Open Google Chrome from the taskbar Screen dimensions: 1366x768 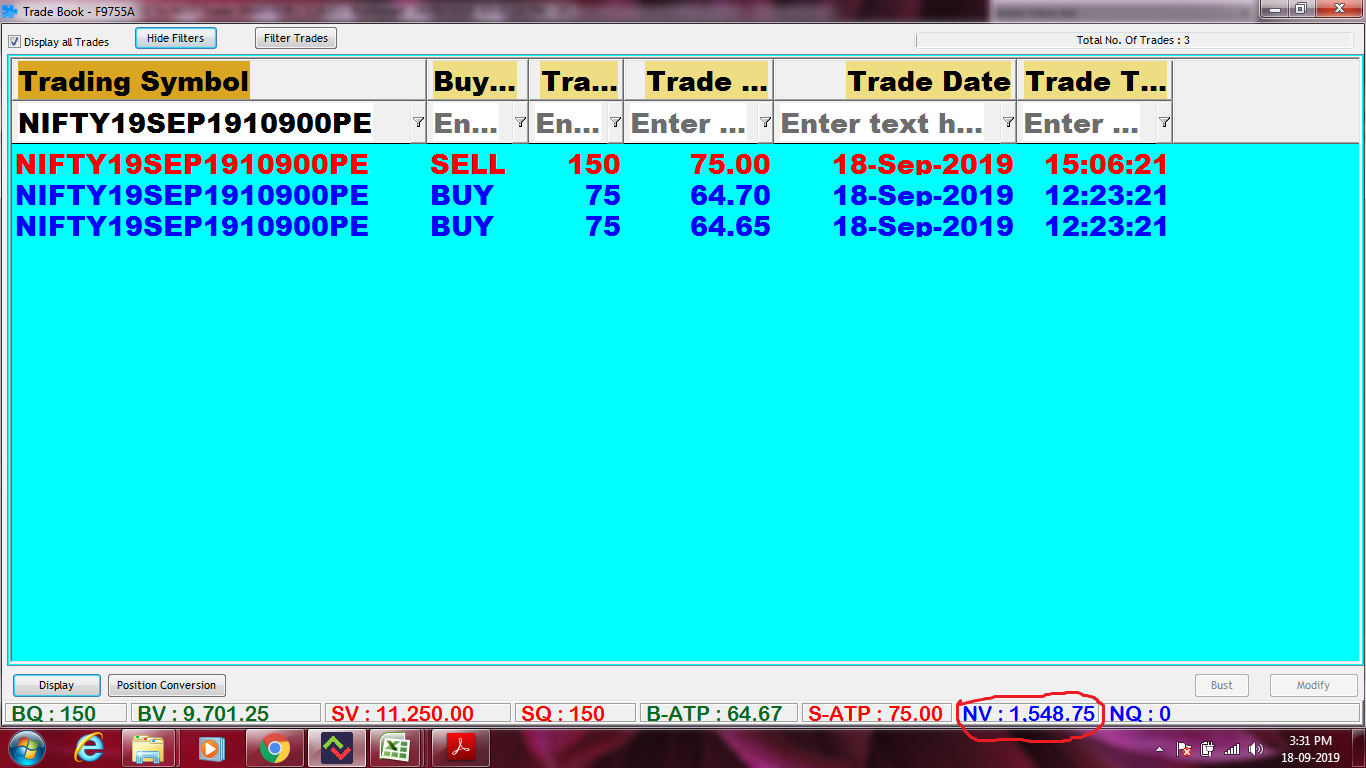(274, 748)
